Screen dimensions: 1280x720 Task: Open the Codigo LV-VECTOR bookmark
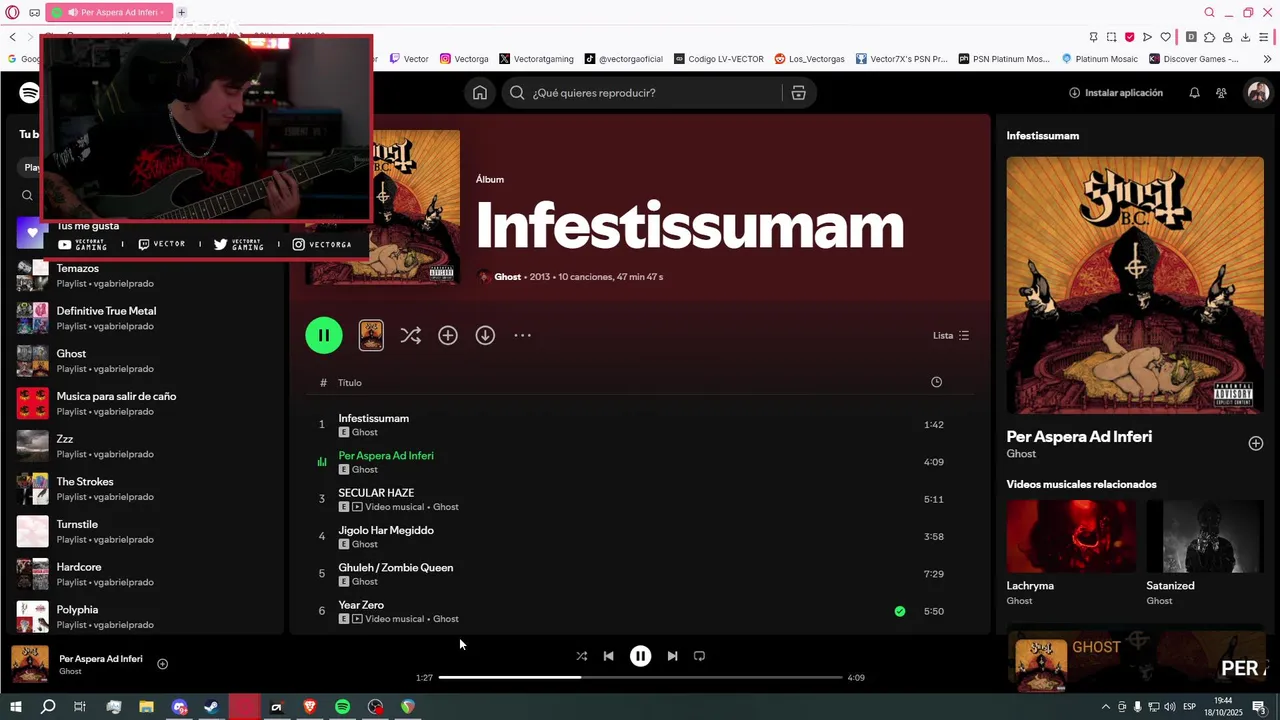(719, 59)
